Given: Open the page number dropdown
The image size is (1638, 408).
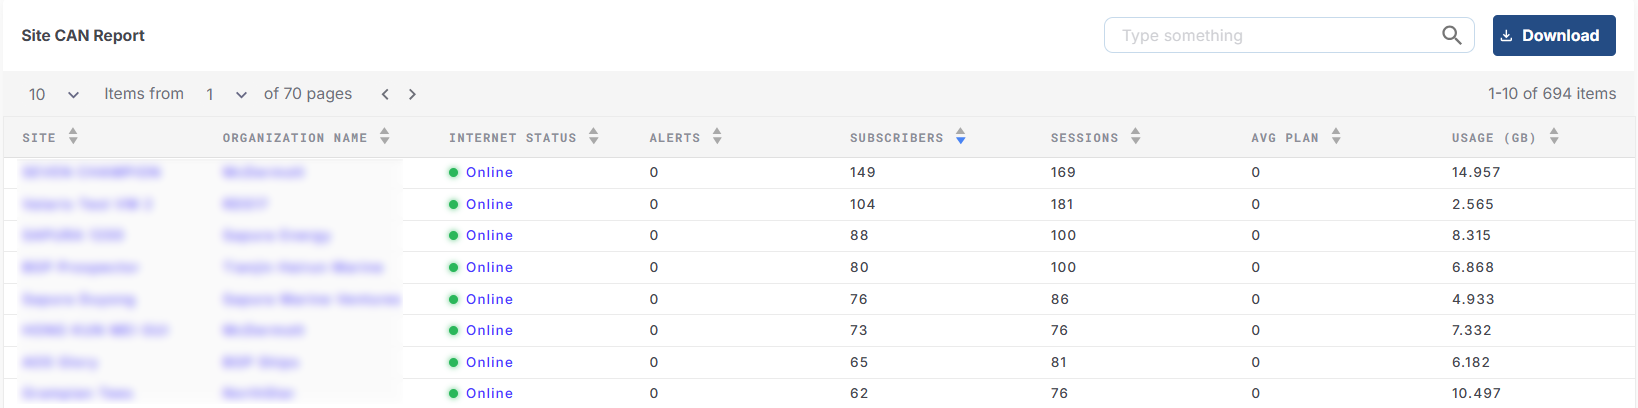Looking at the screenshot, I should pos(226,94).
